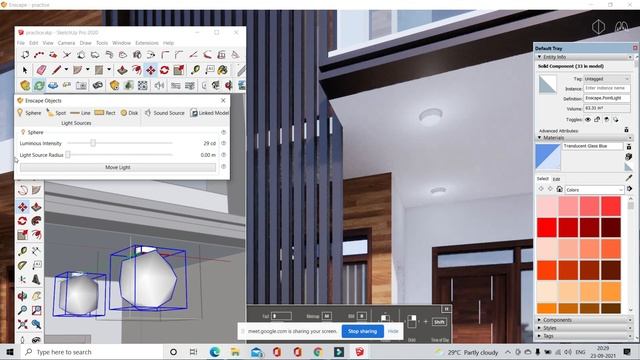Toggle Advanced Attributes display button
This screenshot has height=360, width=640.
click(x=626, y=130)
